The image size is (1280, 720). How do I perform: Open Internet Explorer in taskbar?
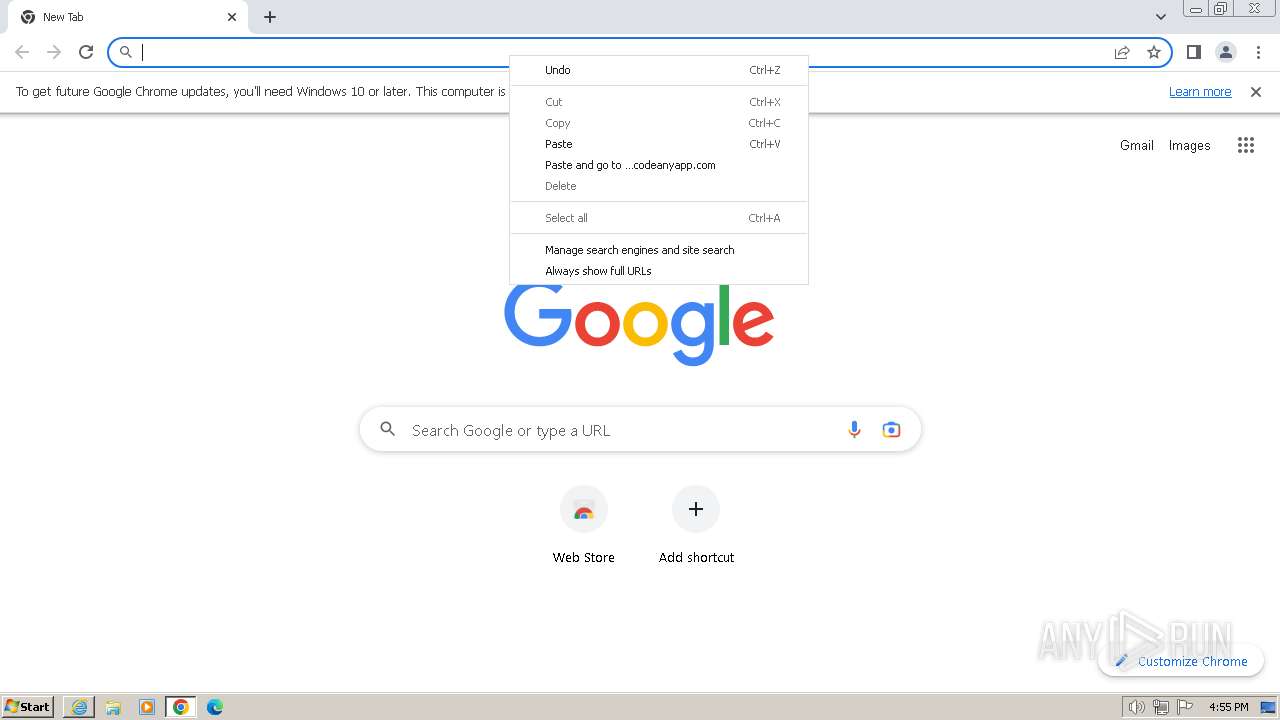(x=79, y=707)
